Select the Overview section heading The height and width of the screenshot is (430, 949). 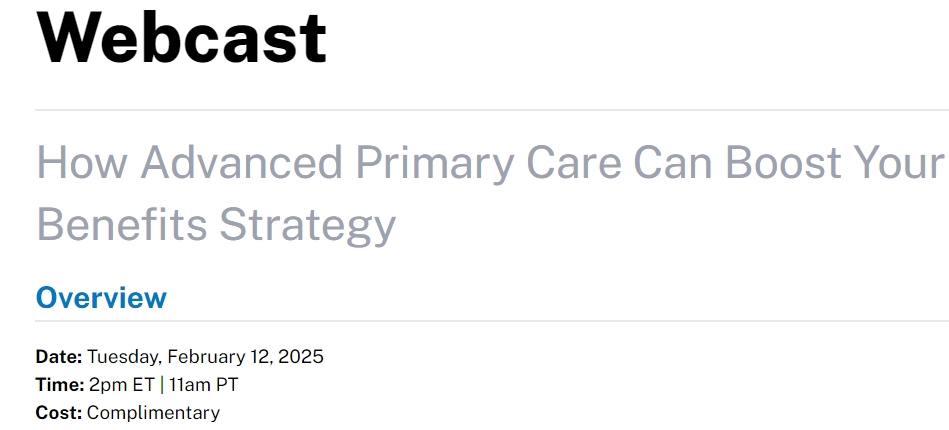(x=101, y=298)
